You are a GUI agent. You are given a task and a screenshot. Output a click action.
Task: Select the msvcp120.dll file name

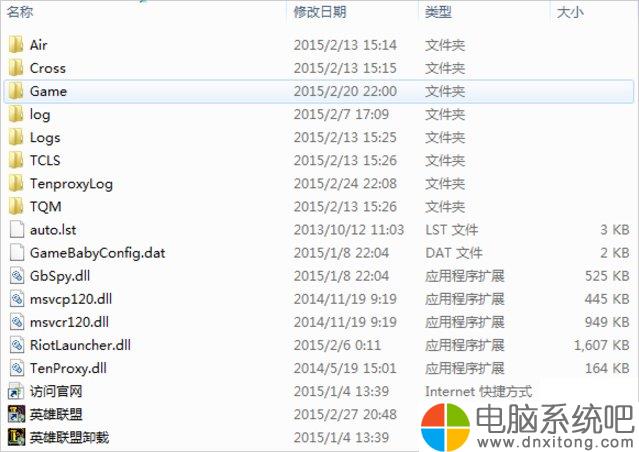pos(71,299)
